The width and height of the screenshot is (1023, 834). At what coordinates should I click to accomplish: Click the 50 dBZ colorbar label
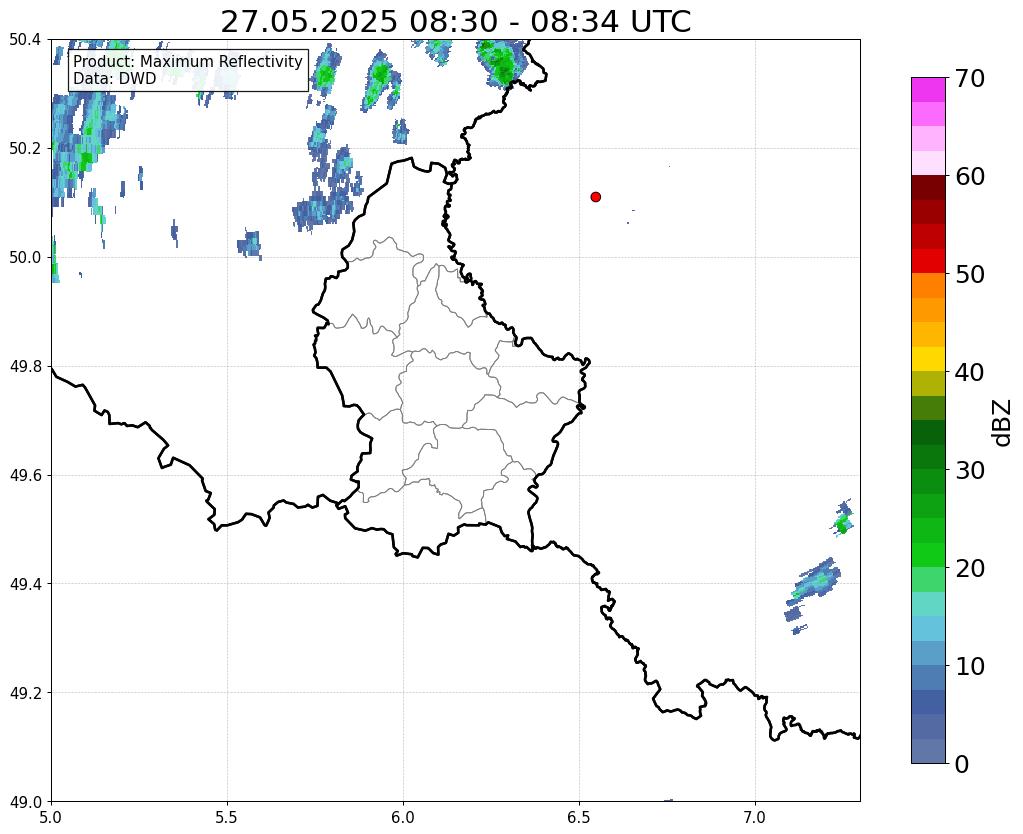click(x=970, y=274)
